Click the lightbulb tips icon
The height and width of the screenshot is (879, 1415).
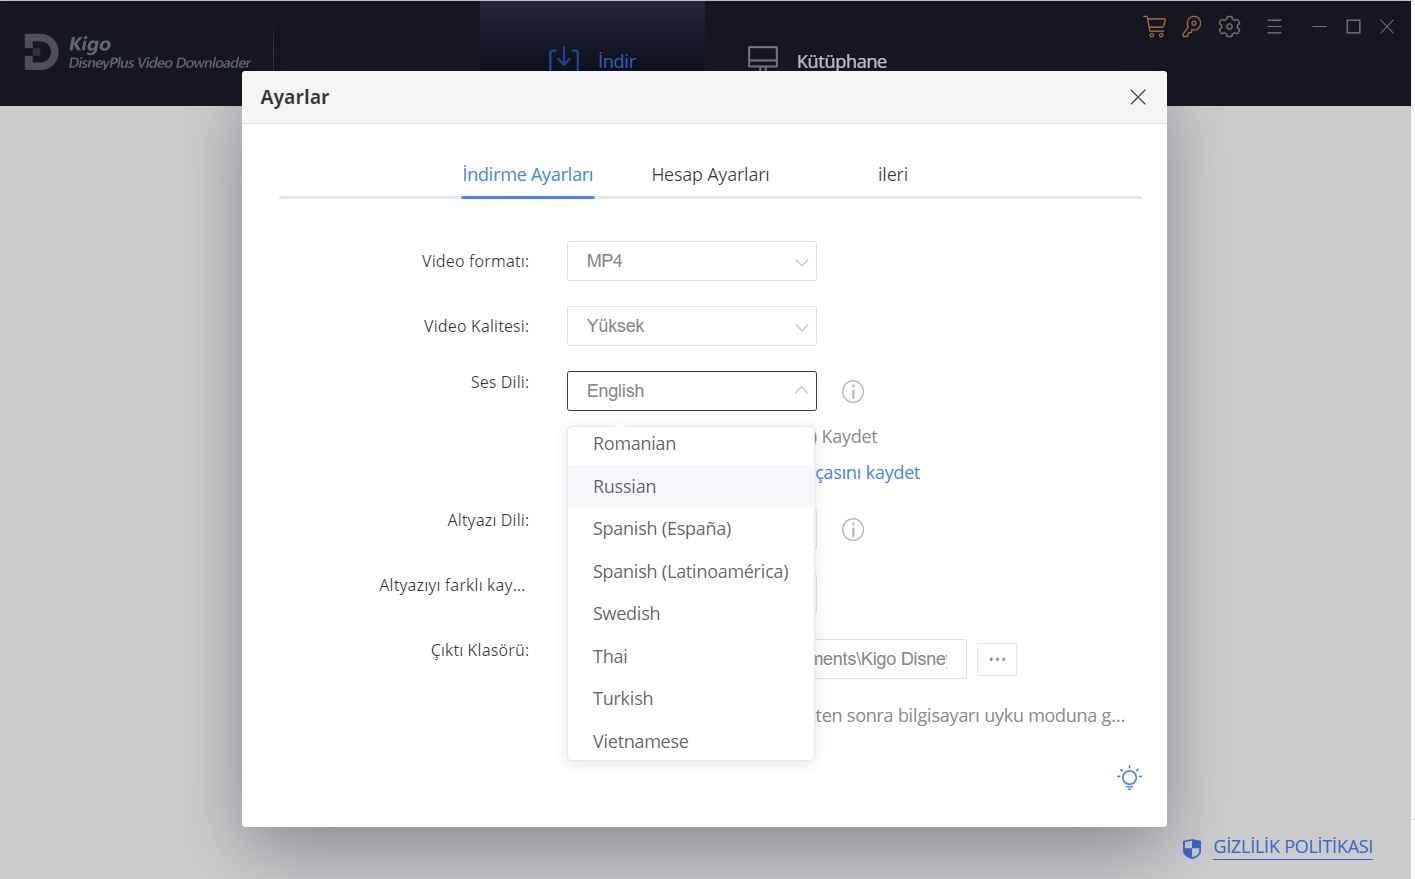coord(1129,778)
